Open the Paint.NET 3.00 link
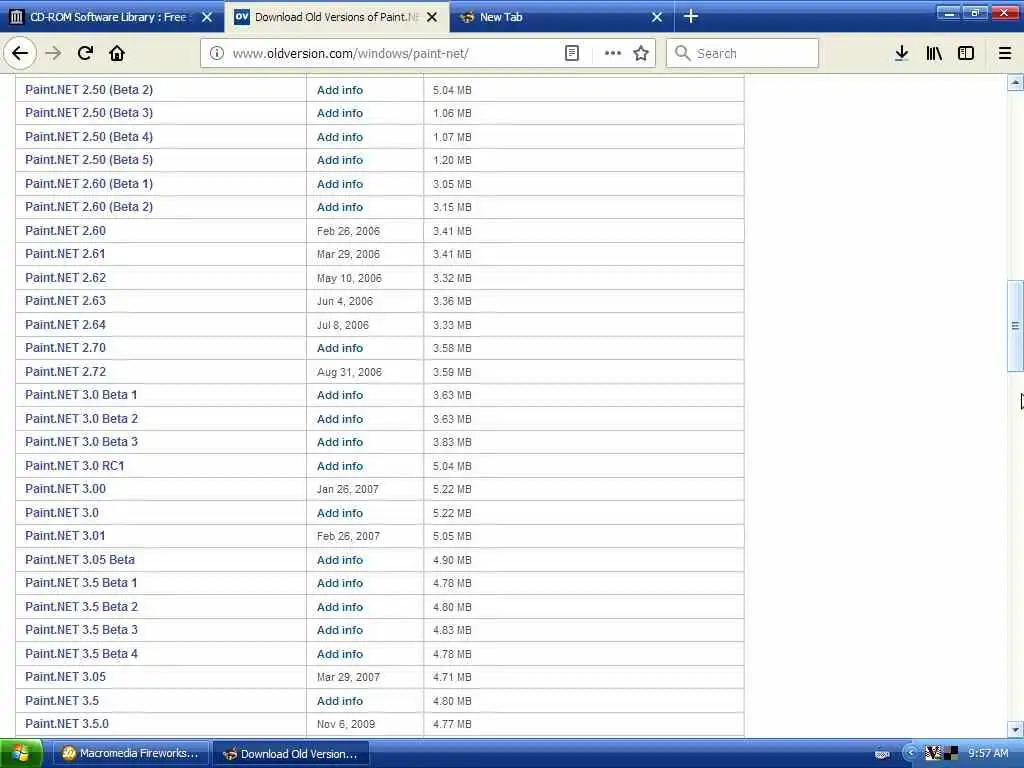This screenshot has height=768, width=1024. [65, 489]
